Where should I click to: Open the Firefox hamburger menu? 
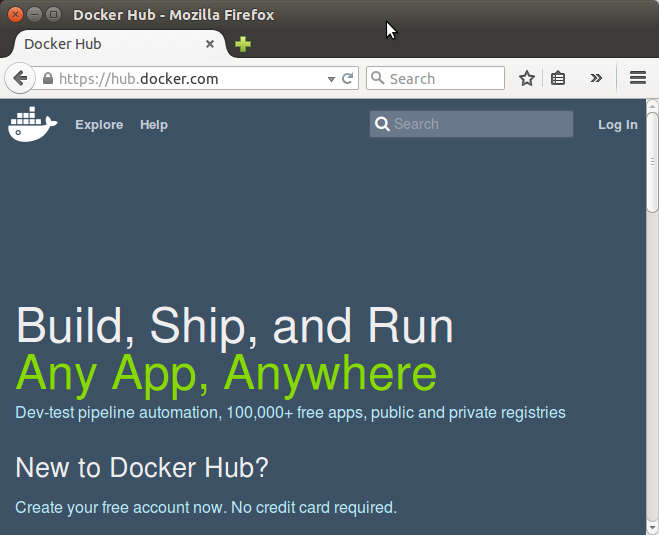pyautogui.click(x=638, y=78)
